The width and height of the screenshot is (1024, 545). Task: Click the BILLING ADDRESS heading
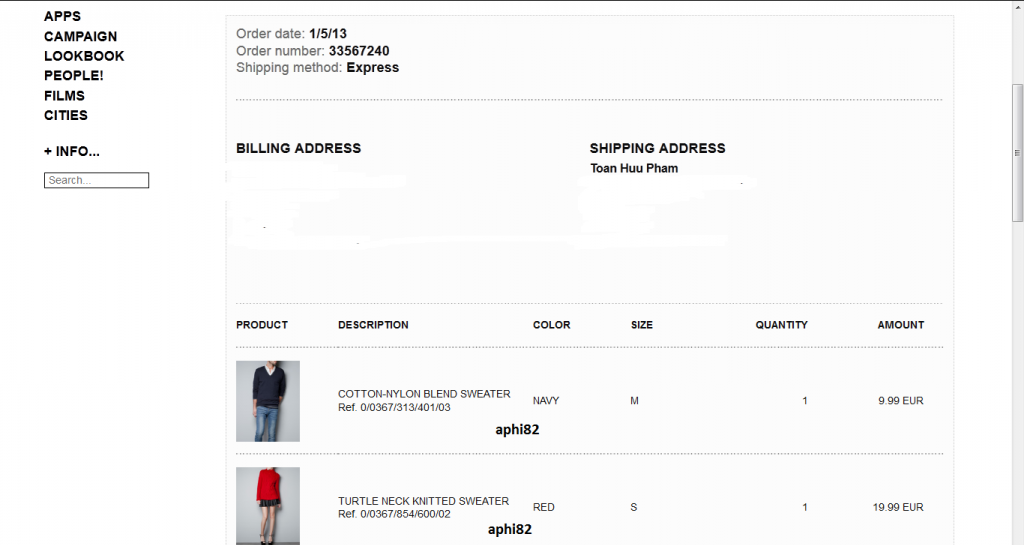298,148
